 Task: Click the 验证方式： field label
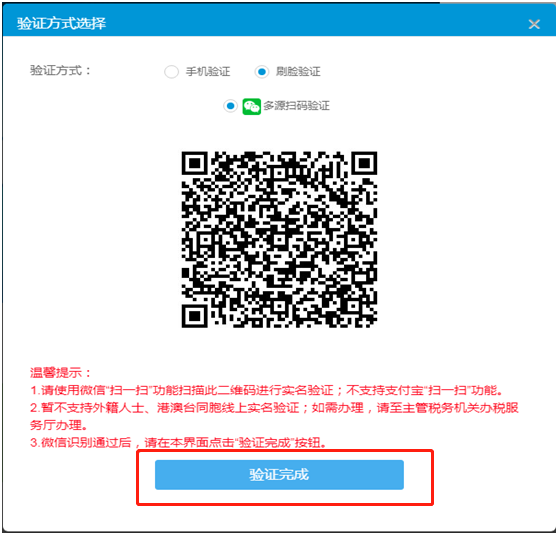60,70
